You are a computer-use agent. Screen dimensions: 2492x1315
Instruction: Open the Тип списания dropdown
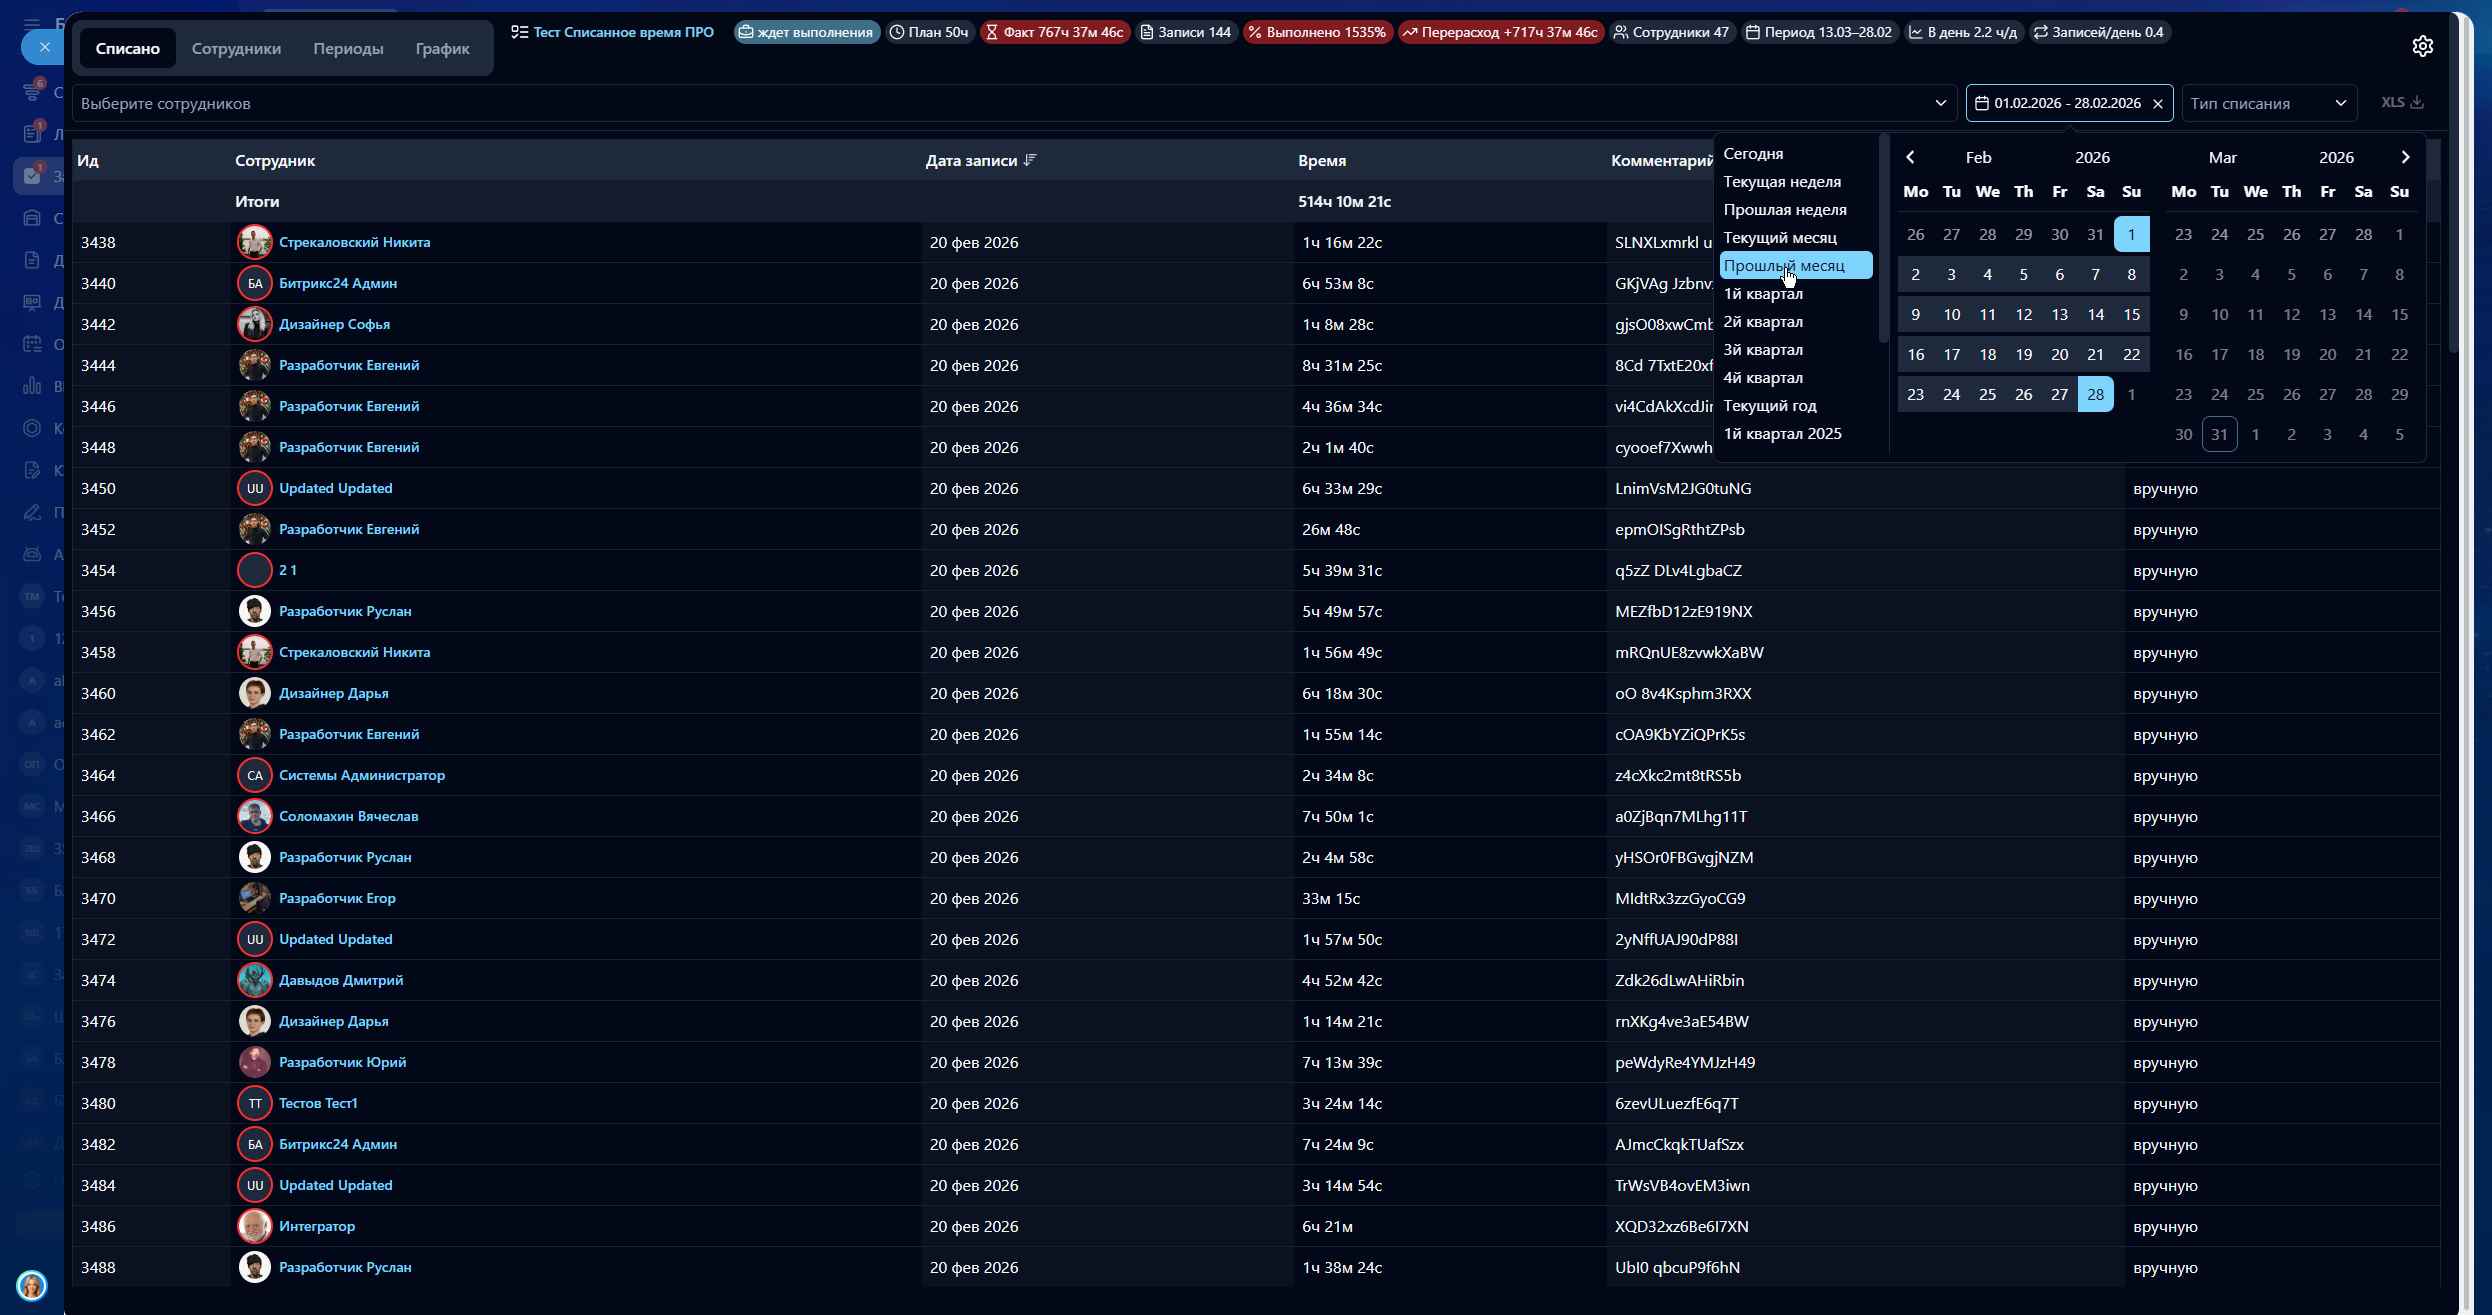tap(2268, 103)
